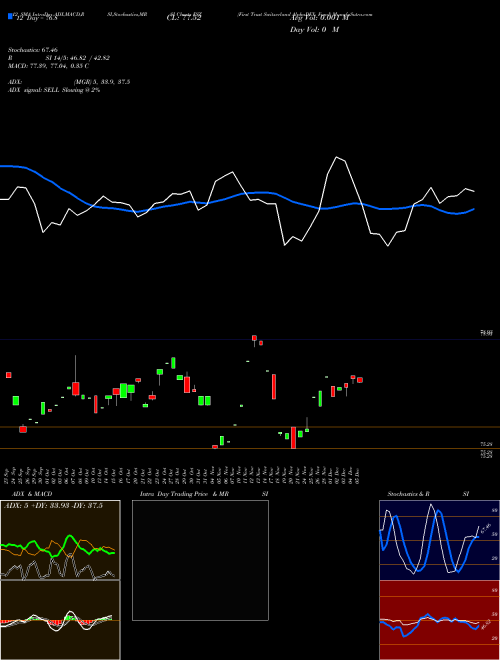Click the red candle with the tallest upper wick
The width and height of the screenshot is (500, 660).
[76, 389]
